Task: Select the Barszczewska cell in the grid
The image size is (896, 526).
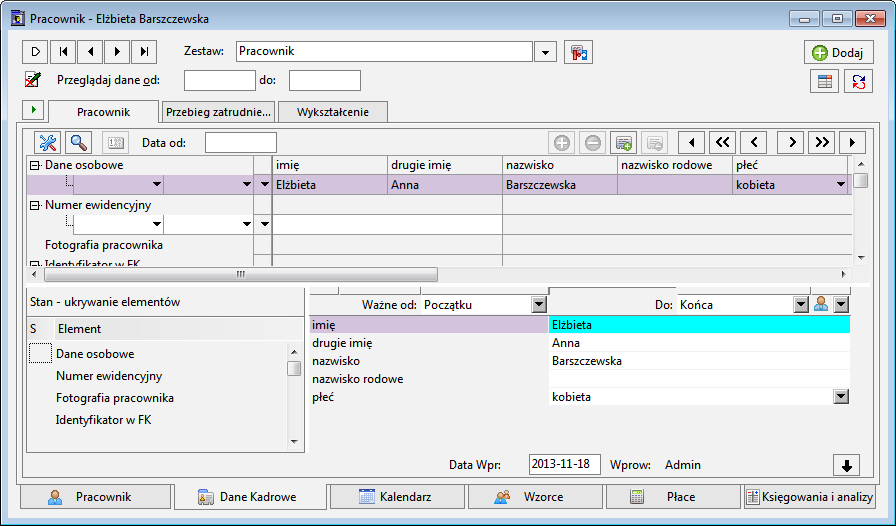Action: point(560,185)
